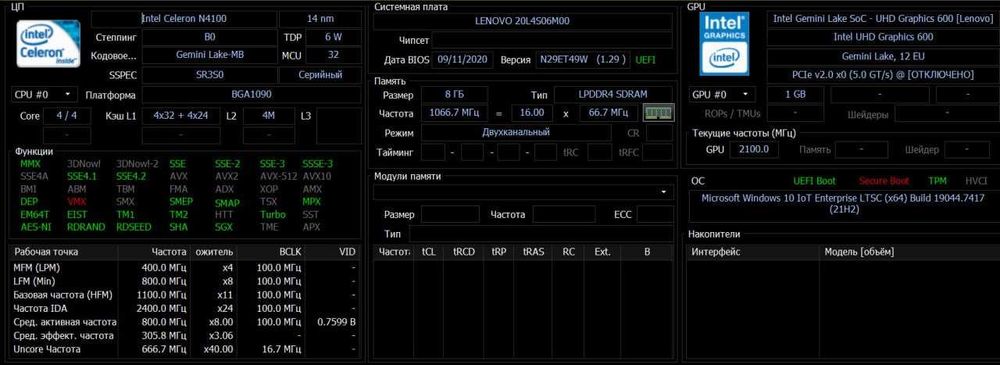Click the BIOS version N29ET49W (1.29)
The image size is (1000, 365).
click(x=583, y=59)
